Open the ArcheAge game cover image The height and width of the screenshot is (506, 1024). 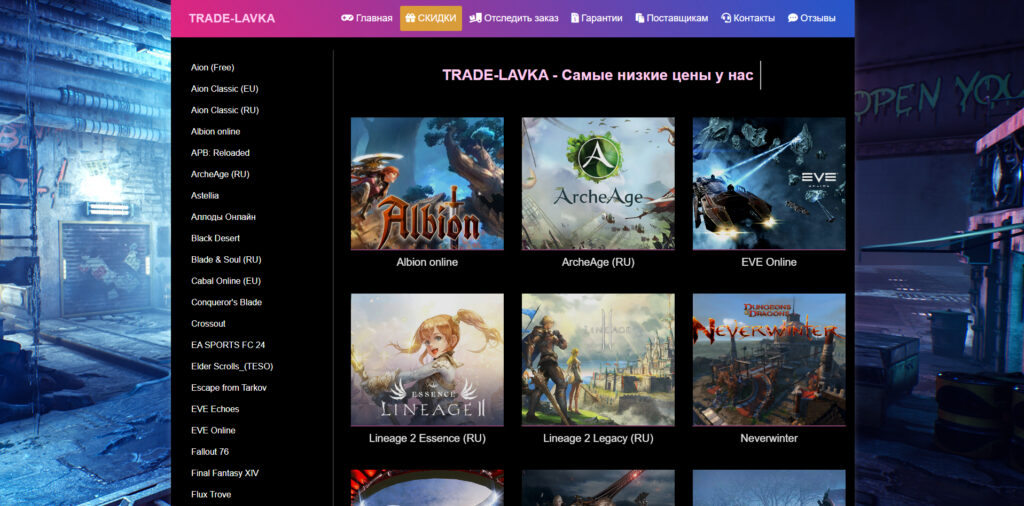click(x=598, y=183)
